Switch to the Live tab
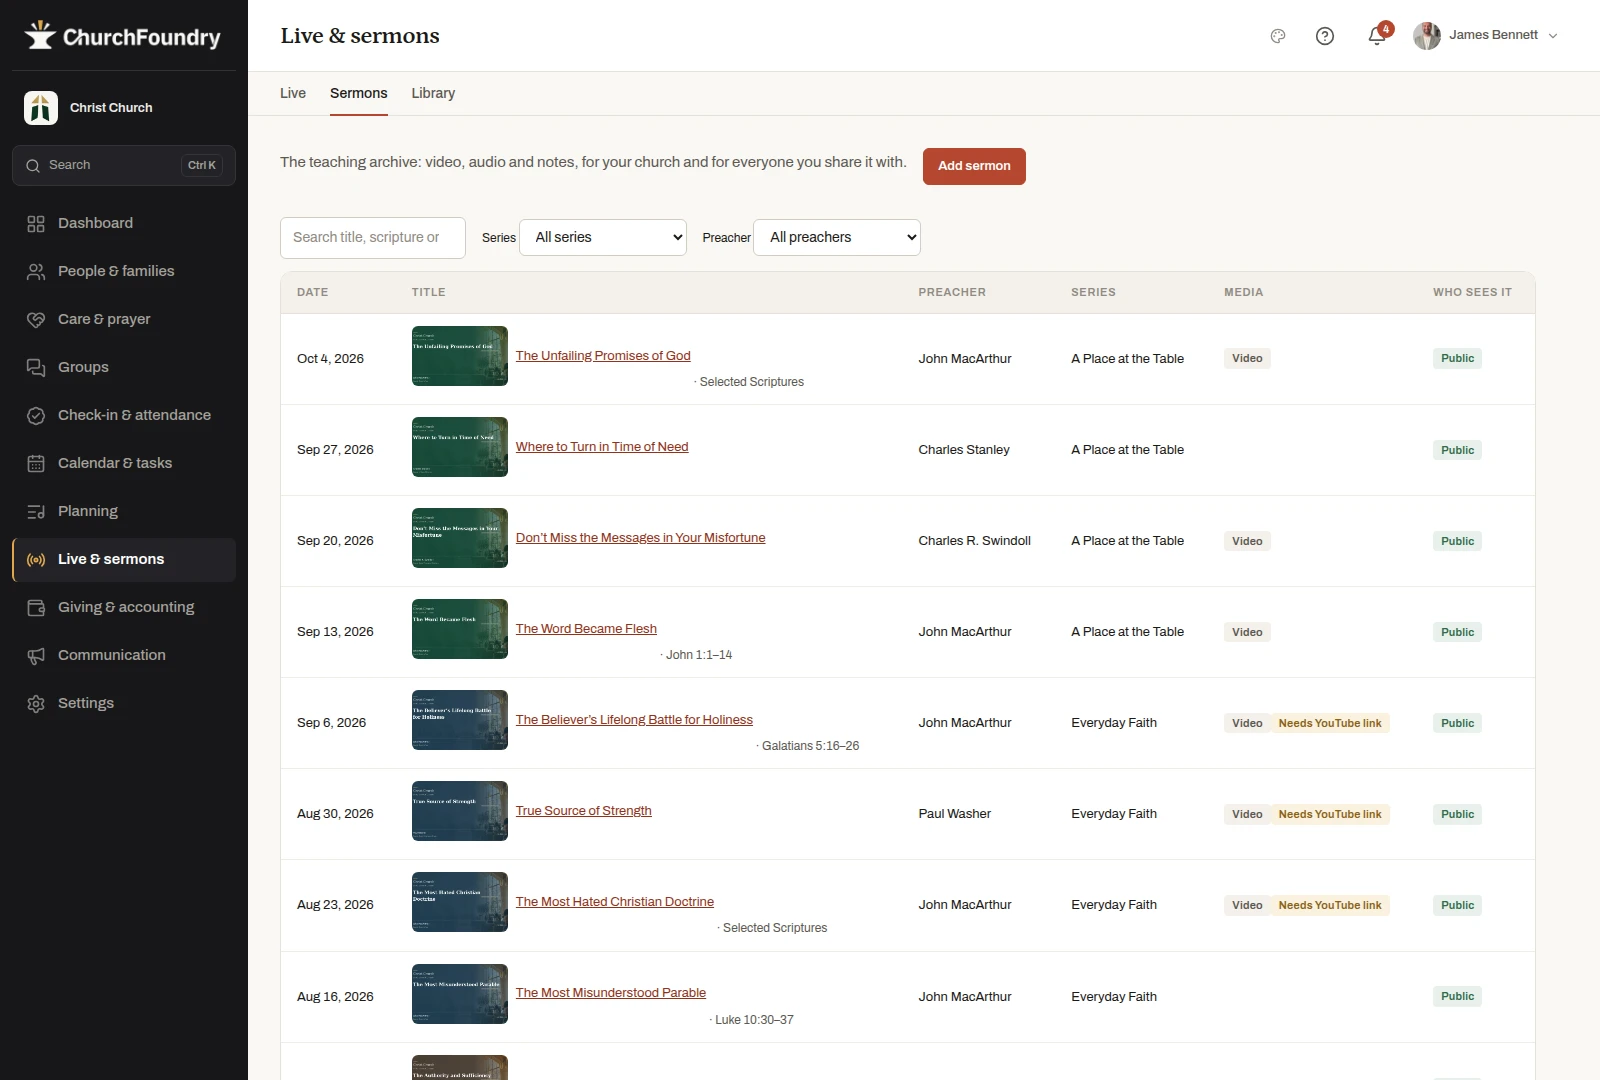1600x1080 pixels. click(x=293, y=93)
